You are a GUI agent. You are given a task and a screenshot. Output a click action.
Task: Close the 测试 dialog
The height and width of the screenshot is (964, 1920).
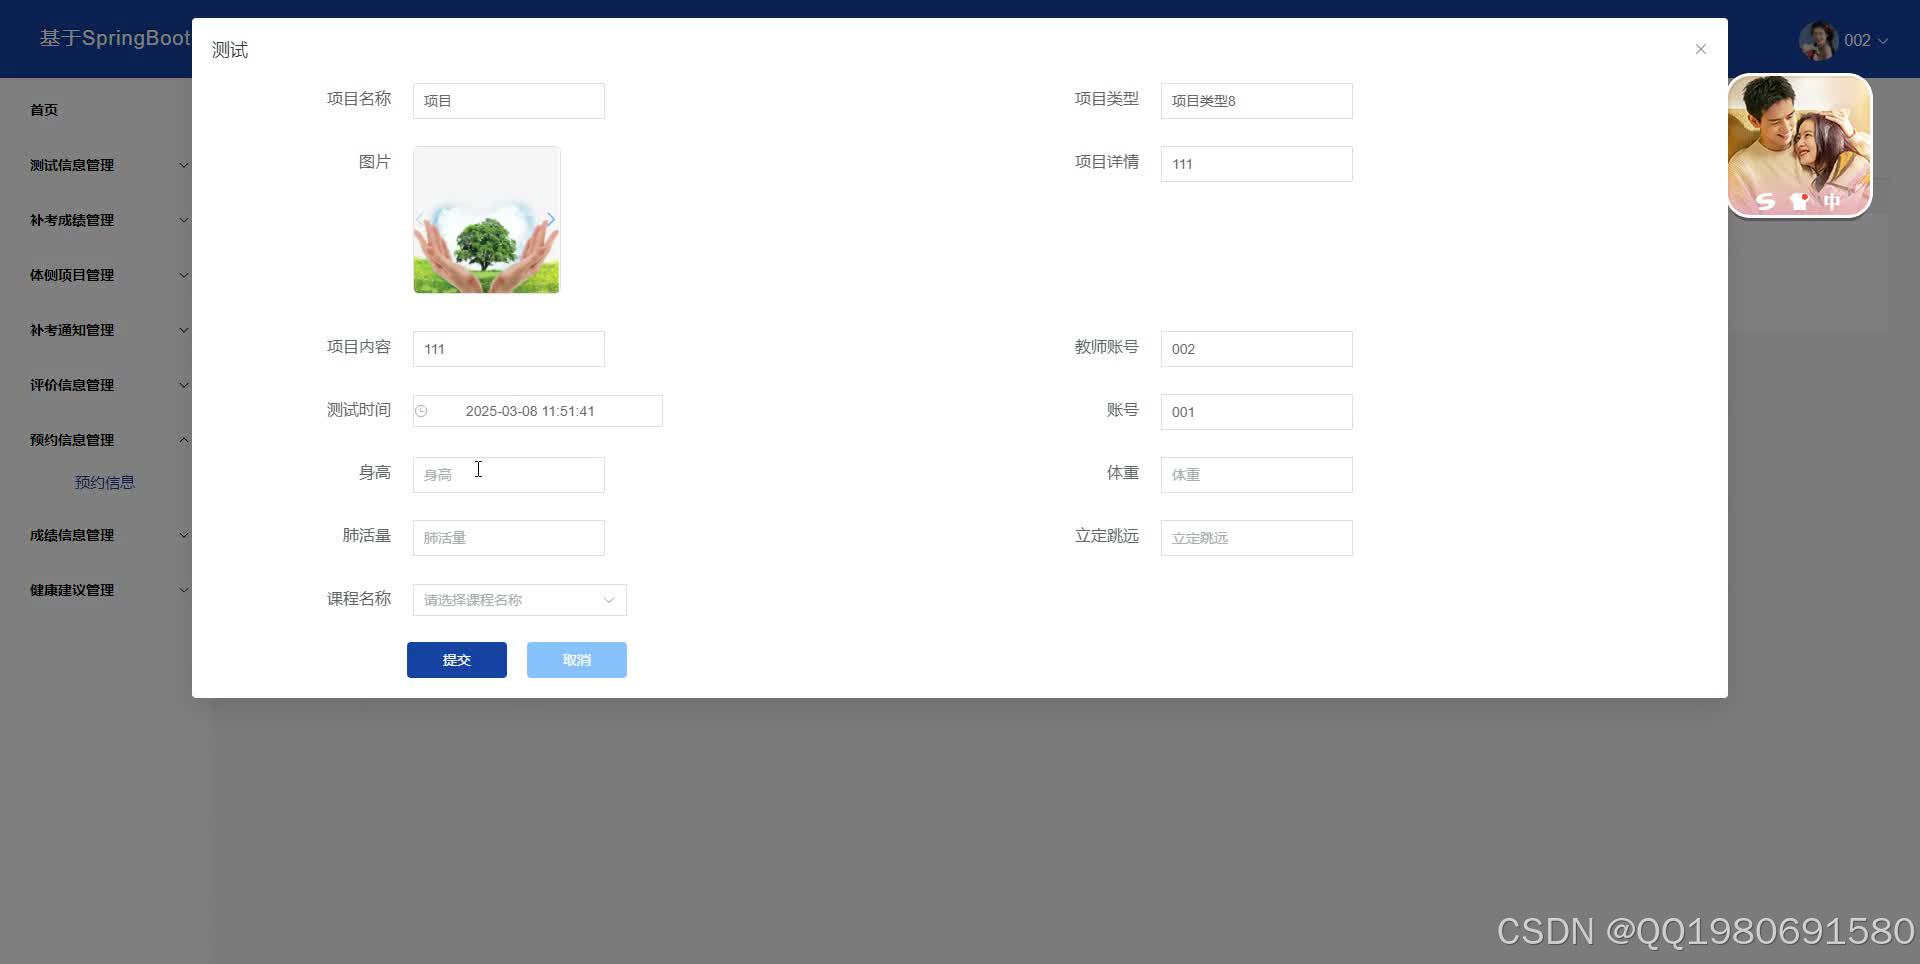point(1700,48)
